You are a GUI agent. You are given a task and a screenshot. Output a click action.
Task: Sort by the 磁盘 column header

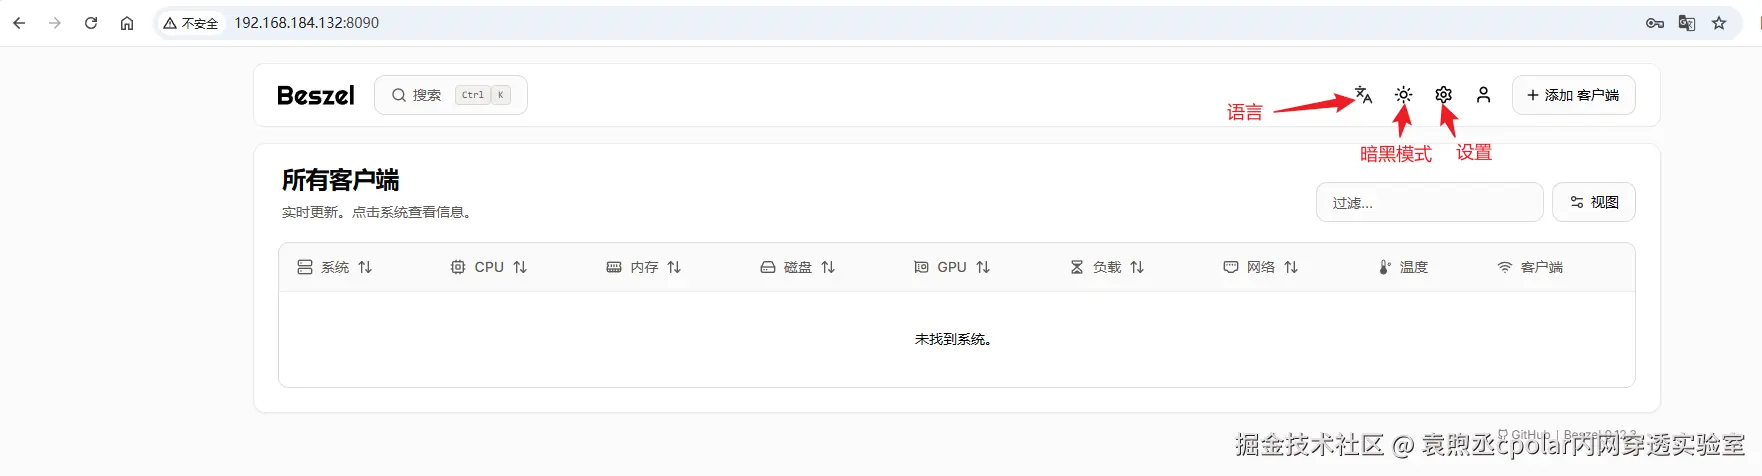[x=798, y=267]
